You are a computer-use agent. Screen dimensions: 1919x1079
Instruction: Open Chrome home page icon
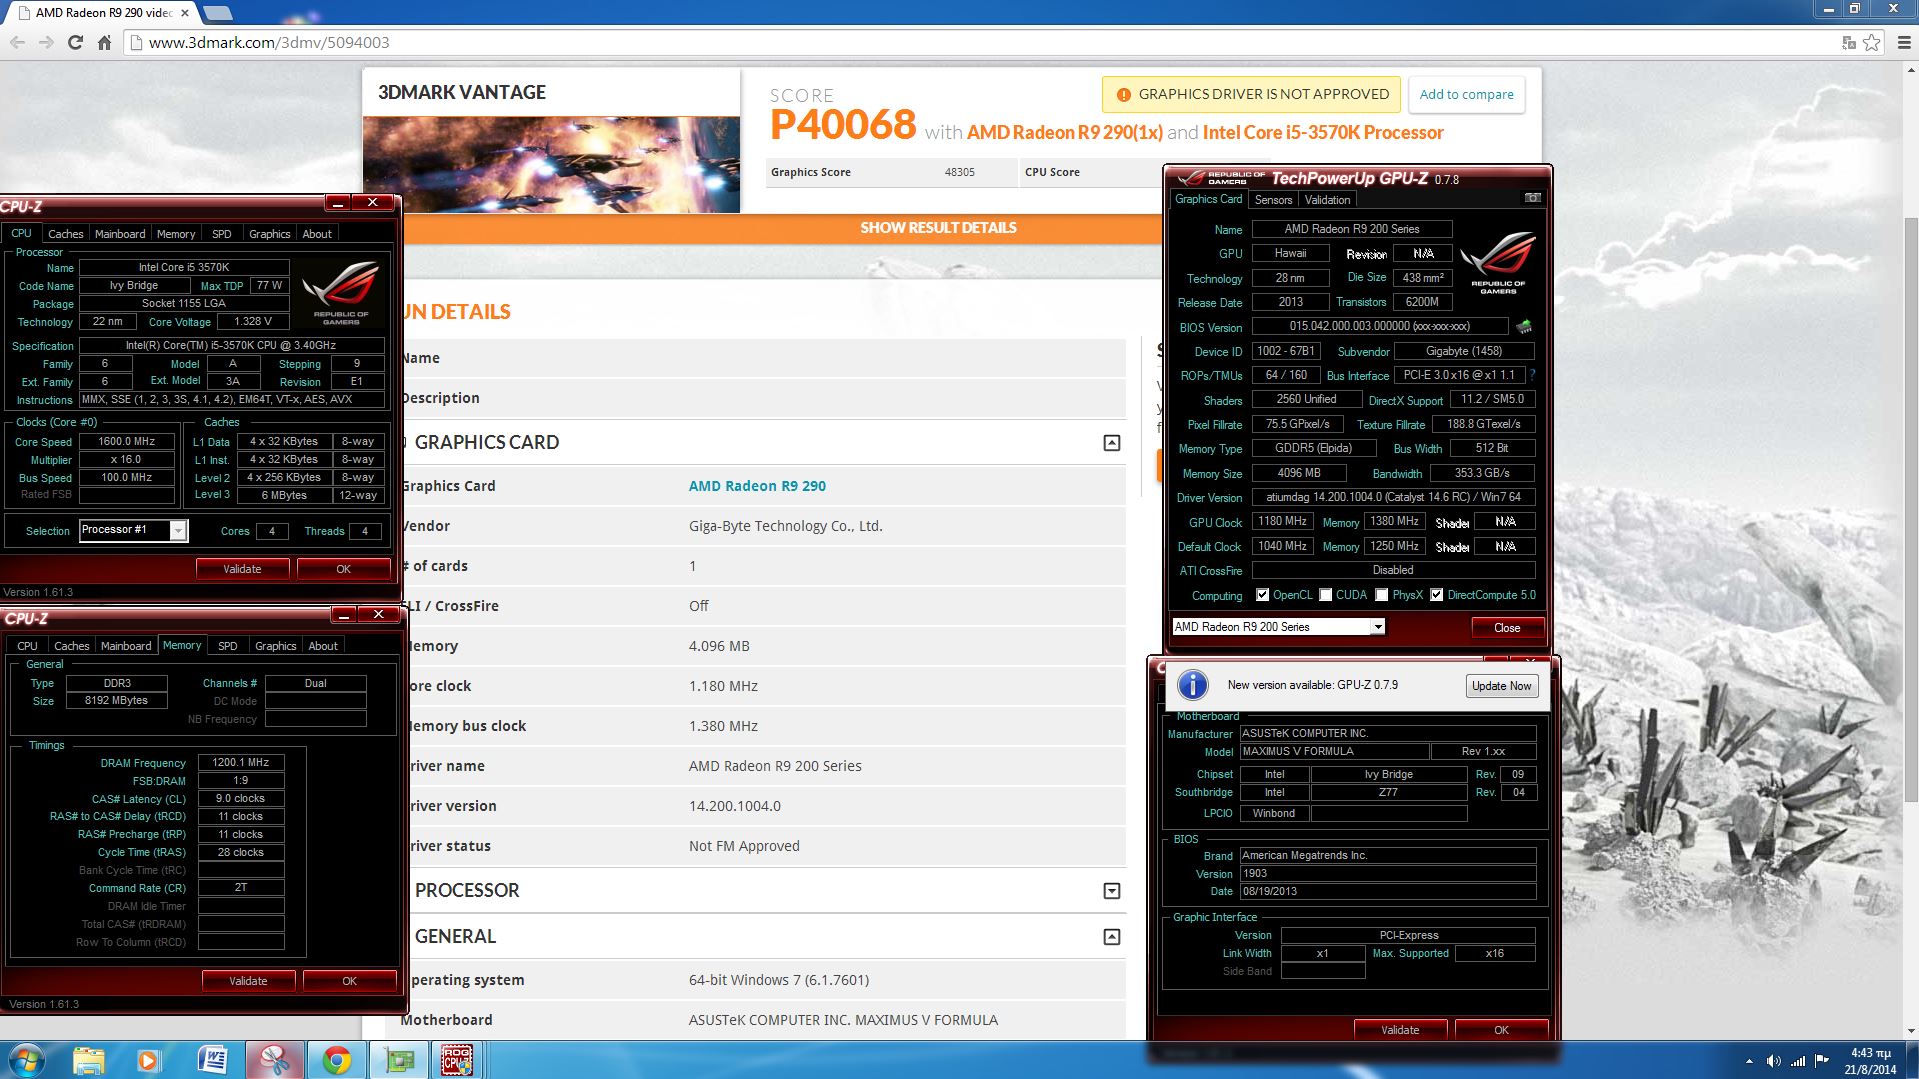(104, 42)
